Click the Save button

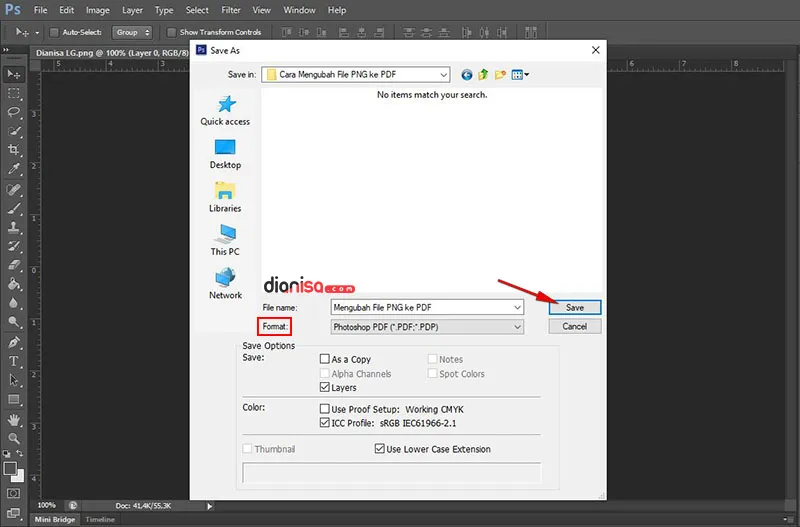click(574, 307)
